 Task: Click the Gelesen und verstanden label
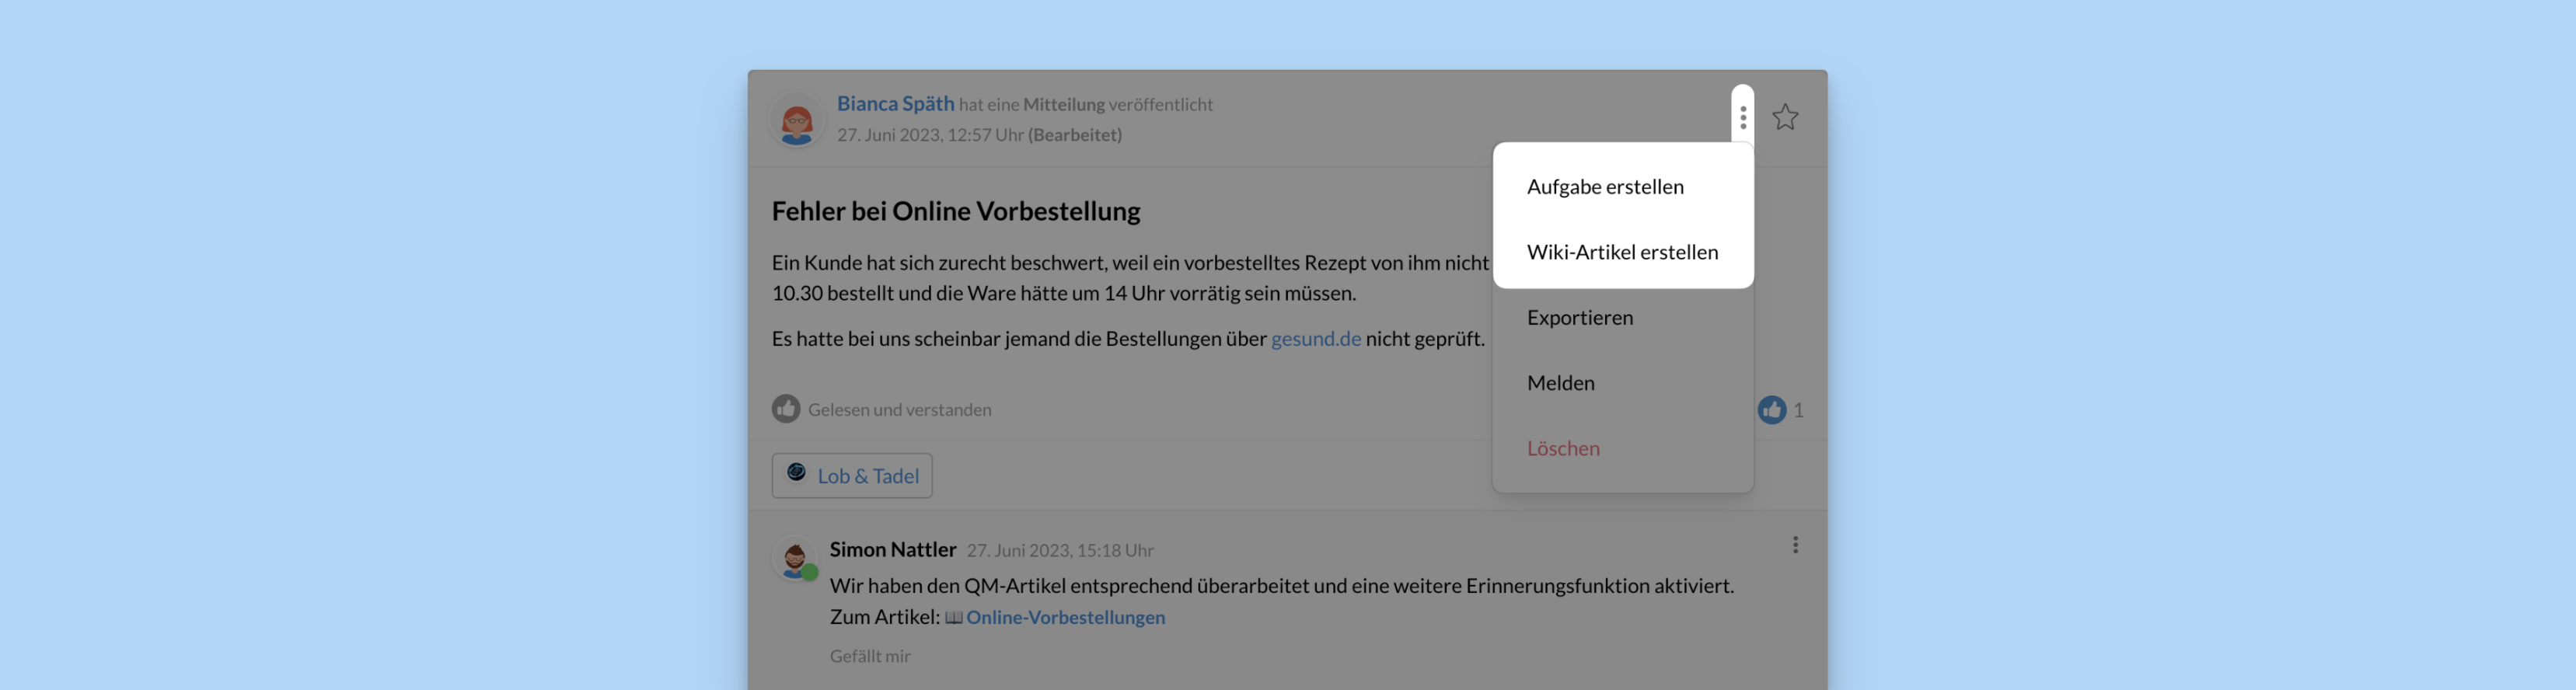click(x=900, y=410)
